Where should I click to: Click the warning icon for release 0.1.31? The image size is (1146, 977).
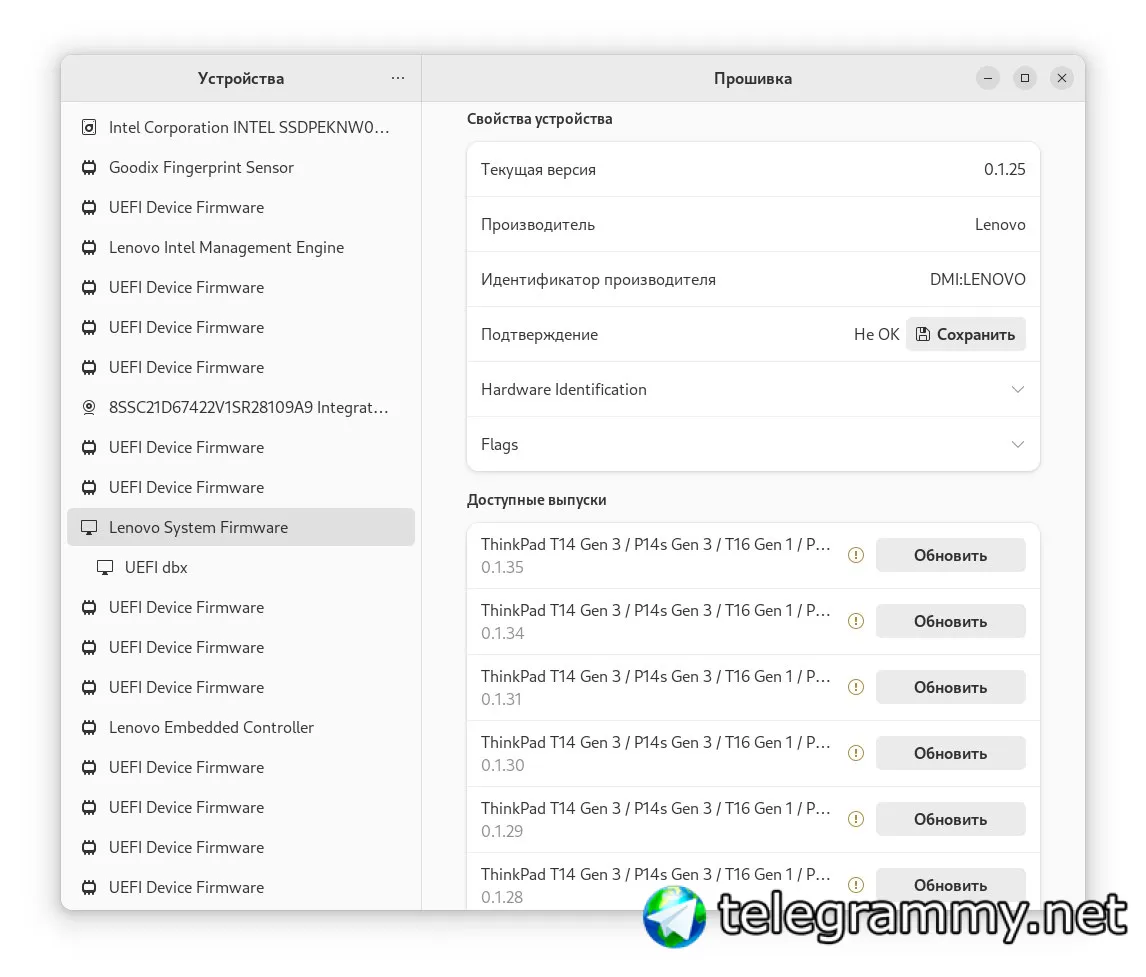click(x=856, y=687)
